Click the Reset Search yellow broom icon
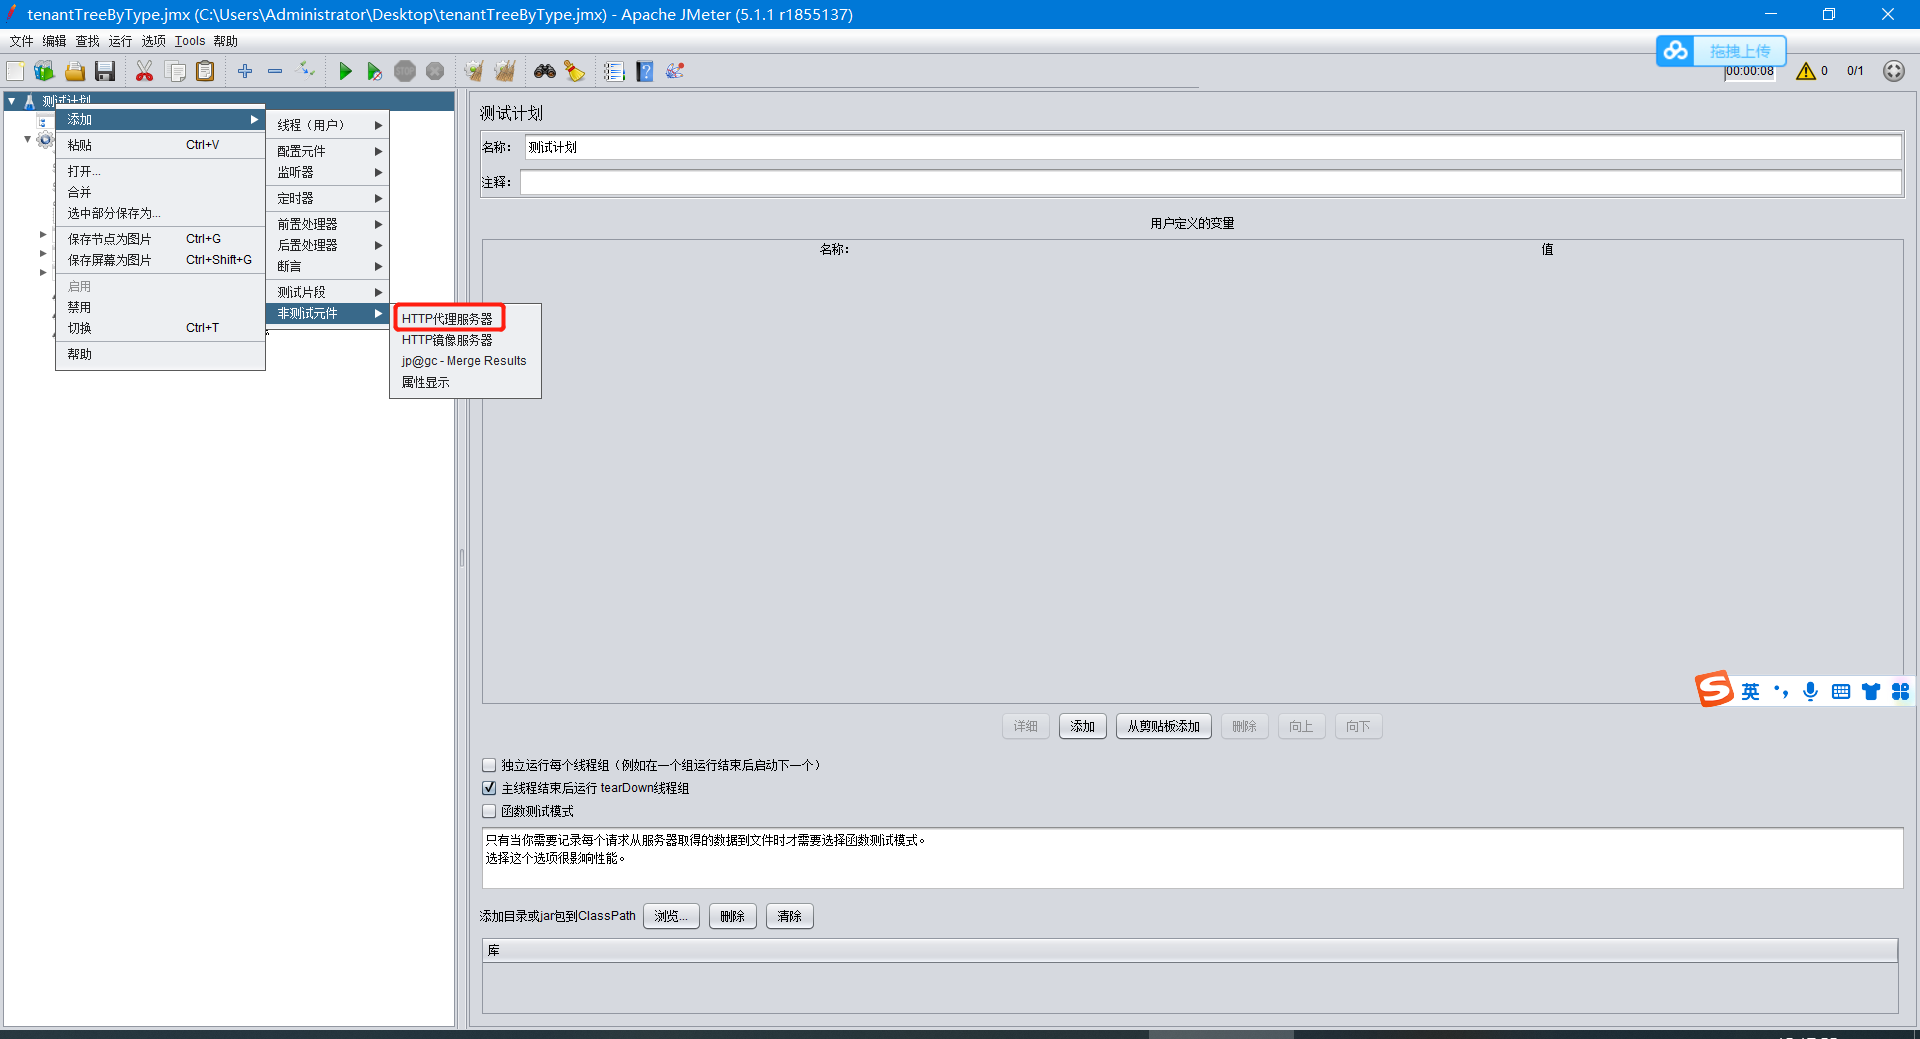This screenshot has height=1039, width=1920. click(575, 71)
